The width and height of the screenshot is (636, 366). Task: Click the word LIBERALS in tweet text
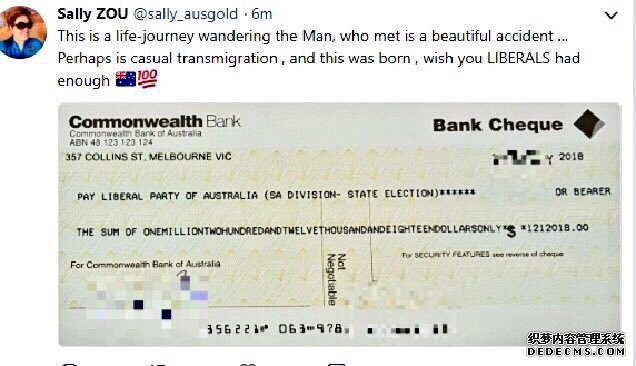[x=518, y=58]
